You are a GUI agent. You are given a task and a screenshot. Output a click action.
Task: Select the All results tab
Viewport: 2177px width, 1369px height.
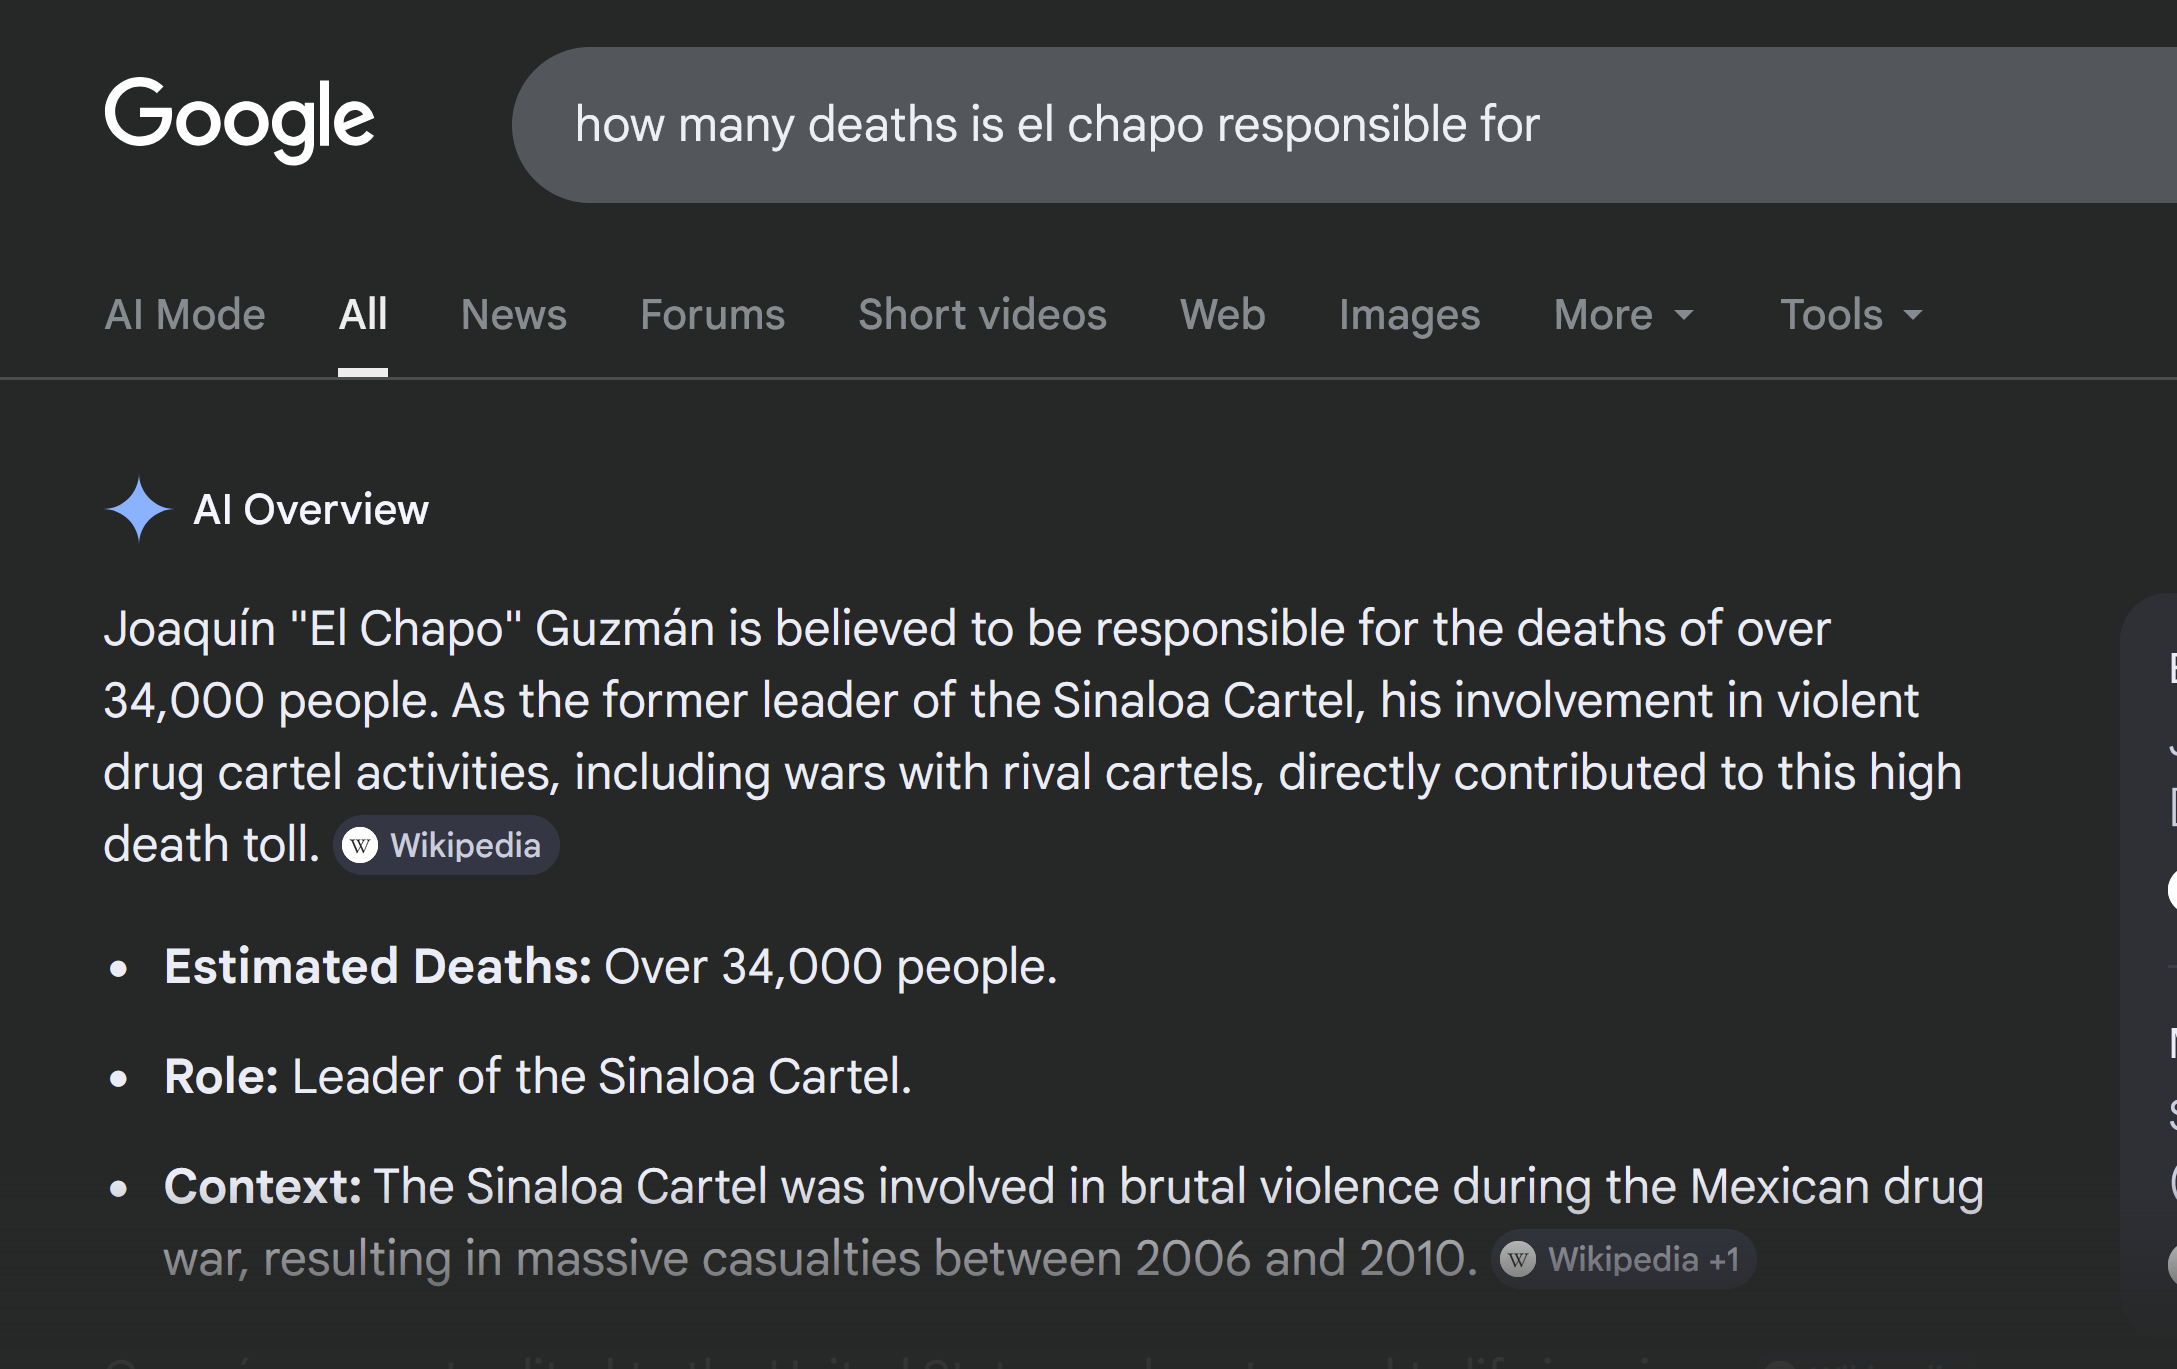click(x=362, y=315)
